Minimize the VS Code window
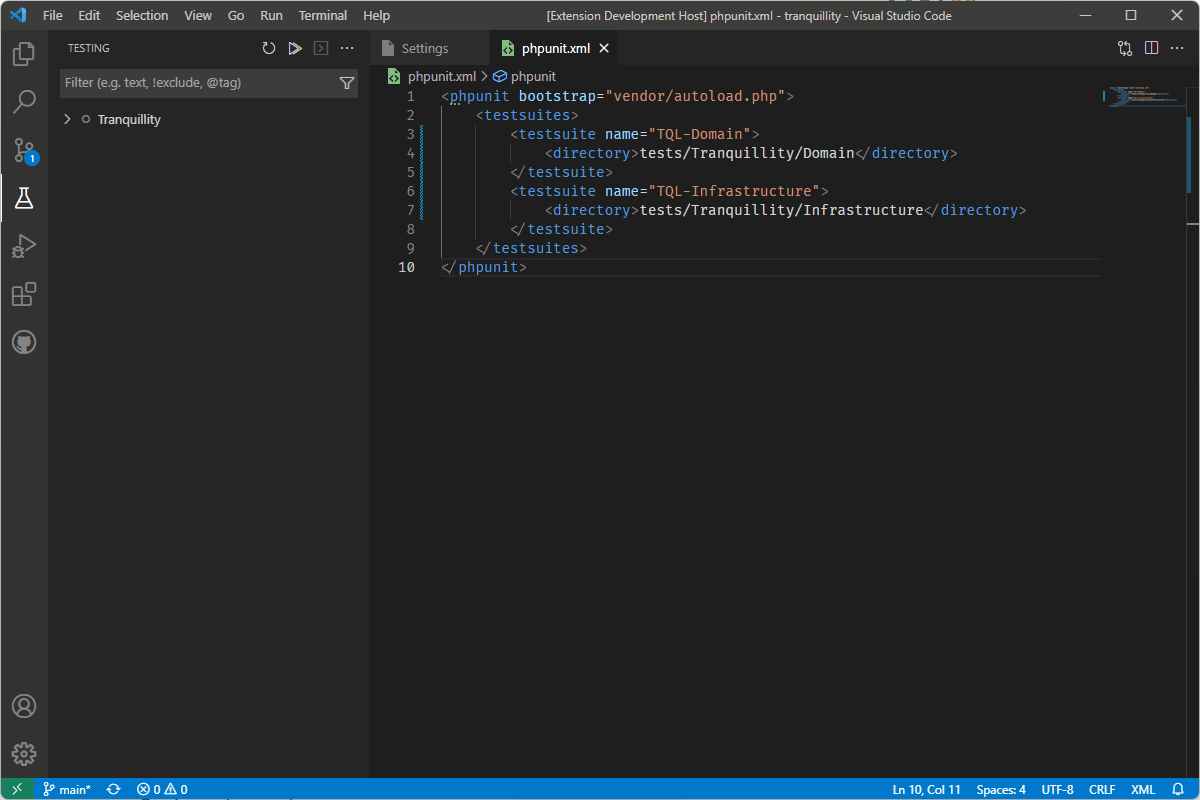The image size is (1200, 800). pos(1085,15)
